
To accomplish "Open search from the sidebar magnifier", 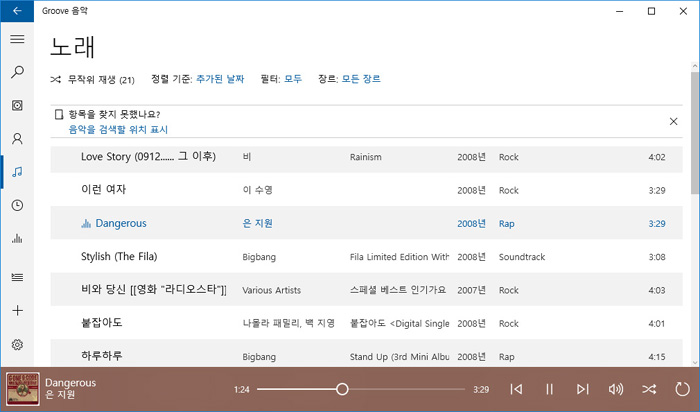I will click(x=17, y=72).
